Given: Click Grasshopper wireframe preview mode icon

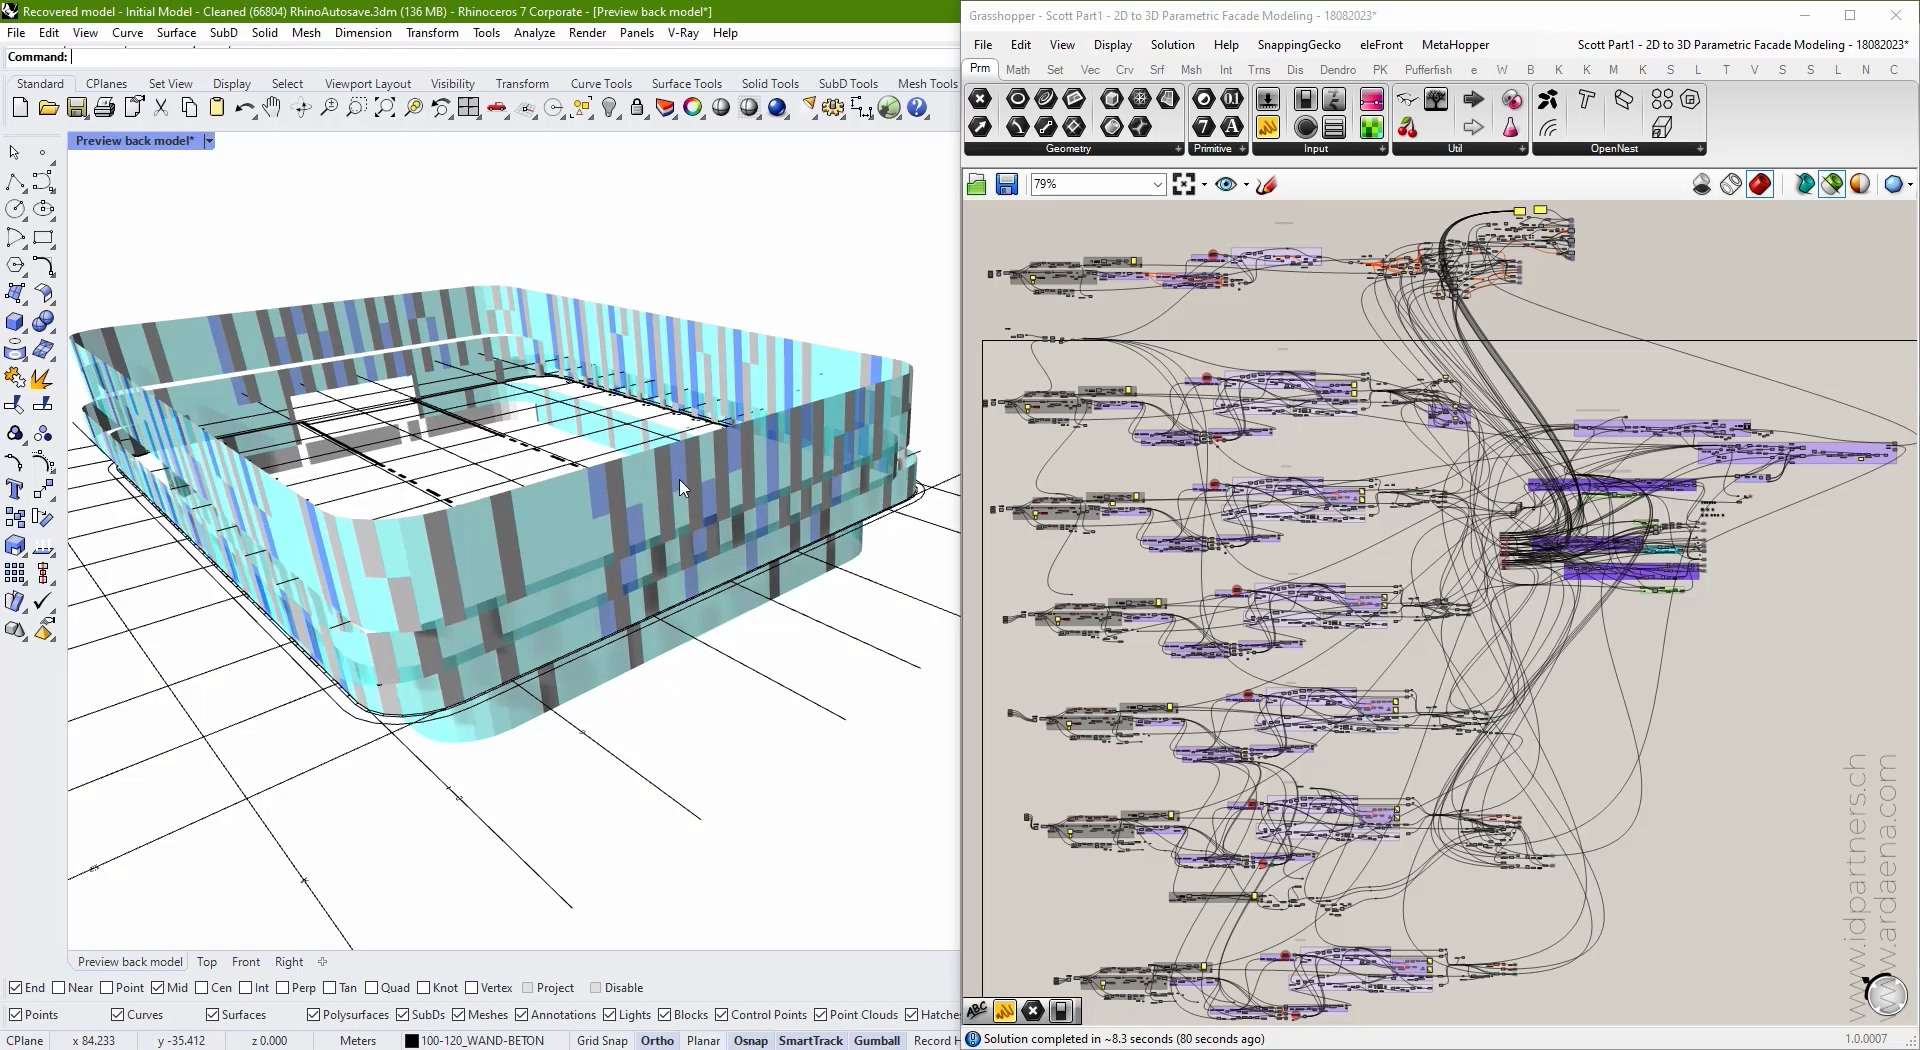Looking at the screenshot, I should point(1731,184).
